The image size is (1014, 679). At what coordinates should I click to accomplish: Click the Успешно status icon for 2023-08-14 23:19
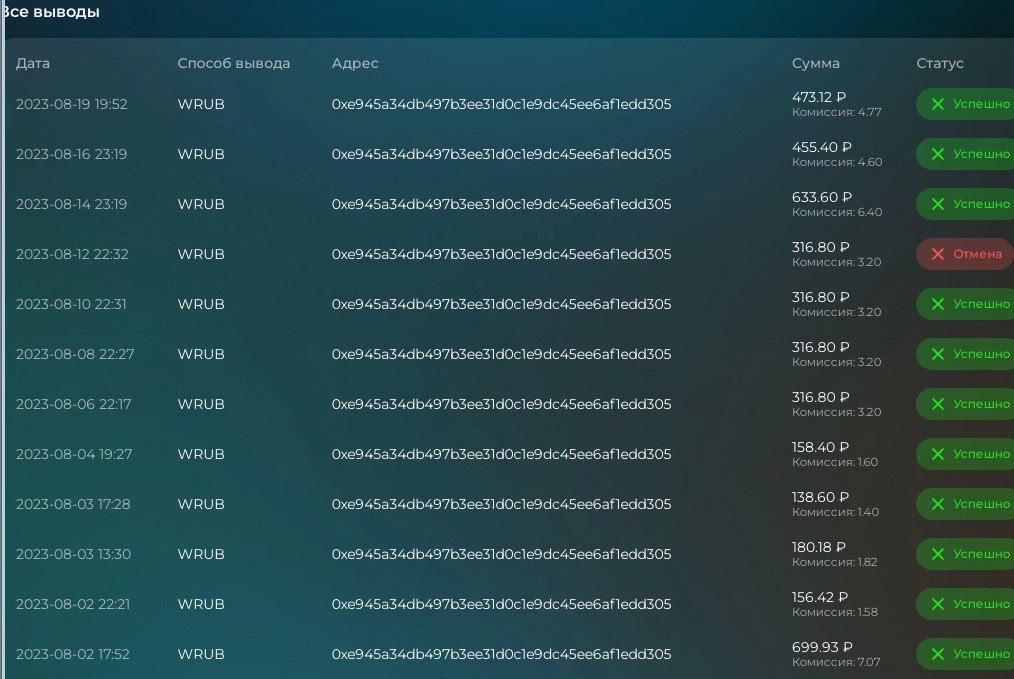click(937, 204)
